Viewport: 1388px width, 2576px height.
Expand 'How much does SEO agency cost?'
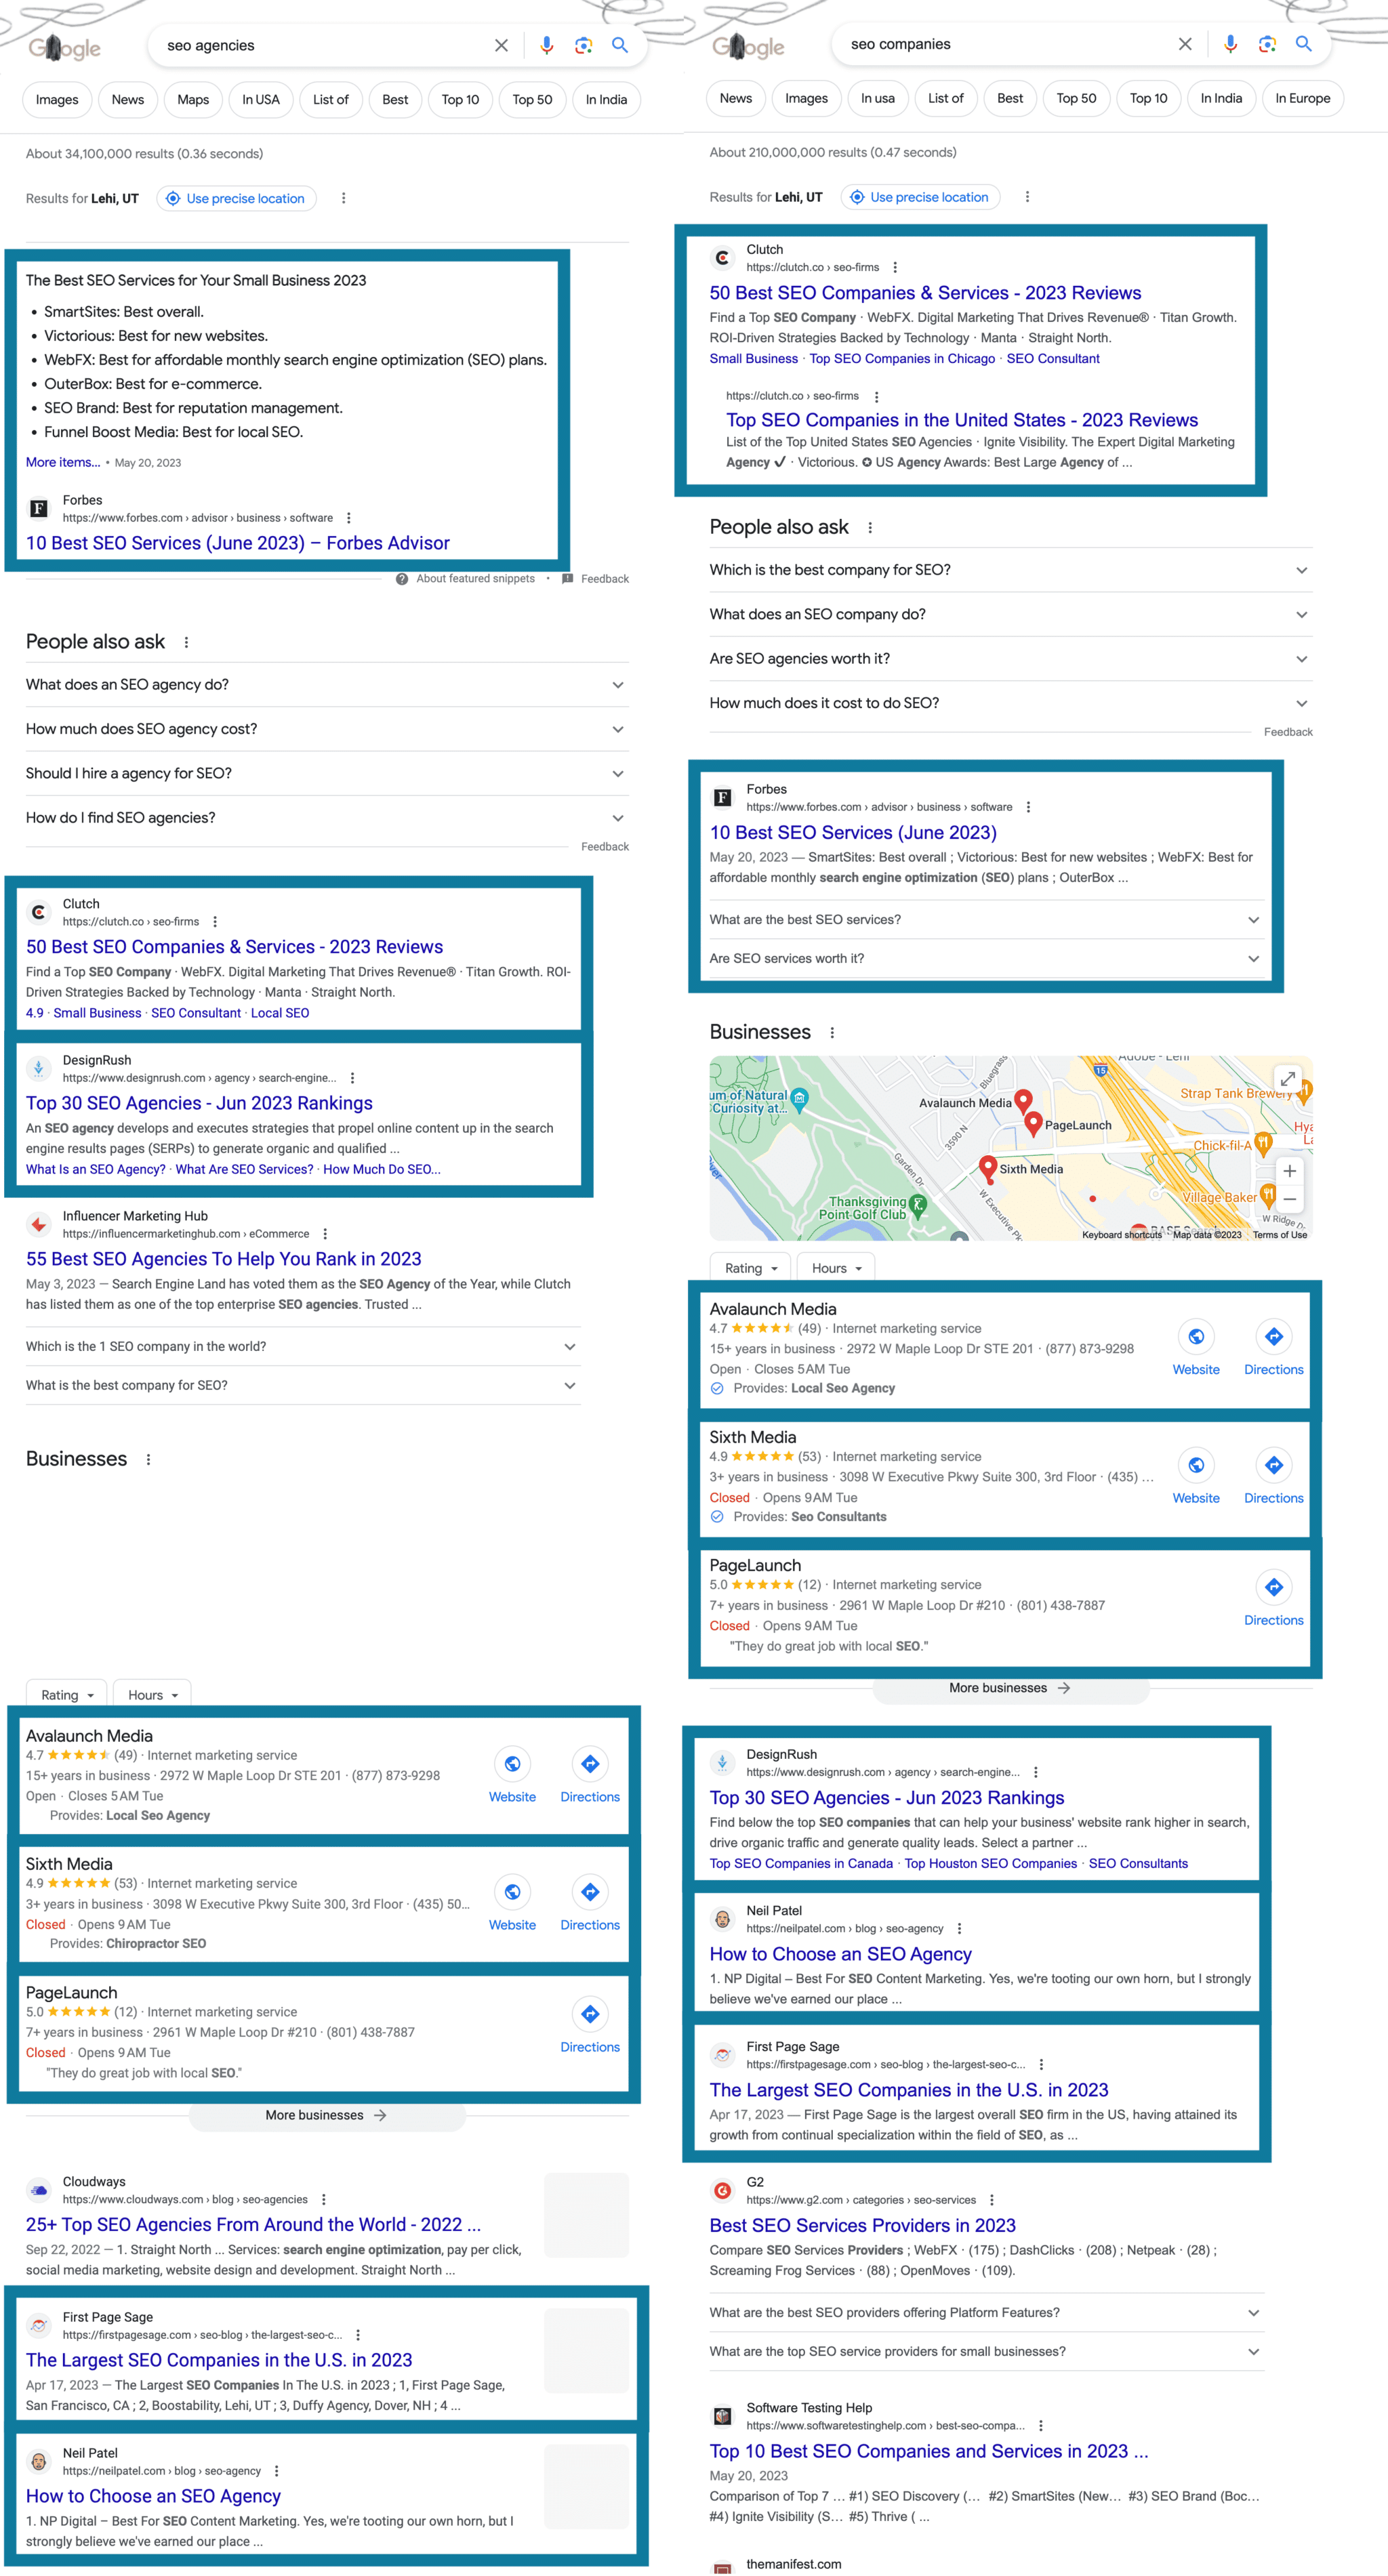[327, 729]
